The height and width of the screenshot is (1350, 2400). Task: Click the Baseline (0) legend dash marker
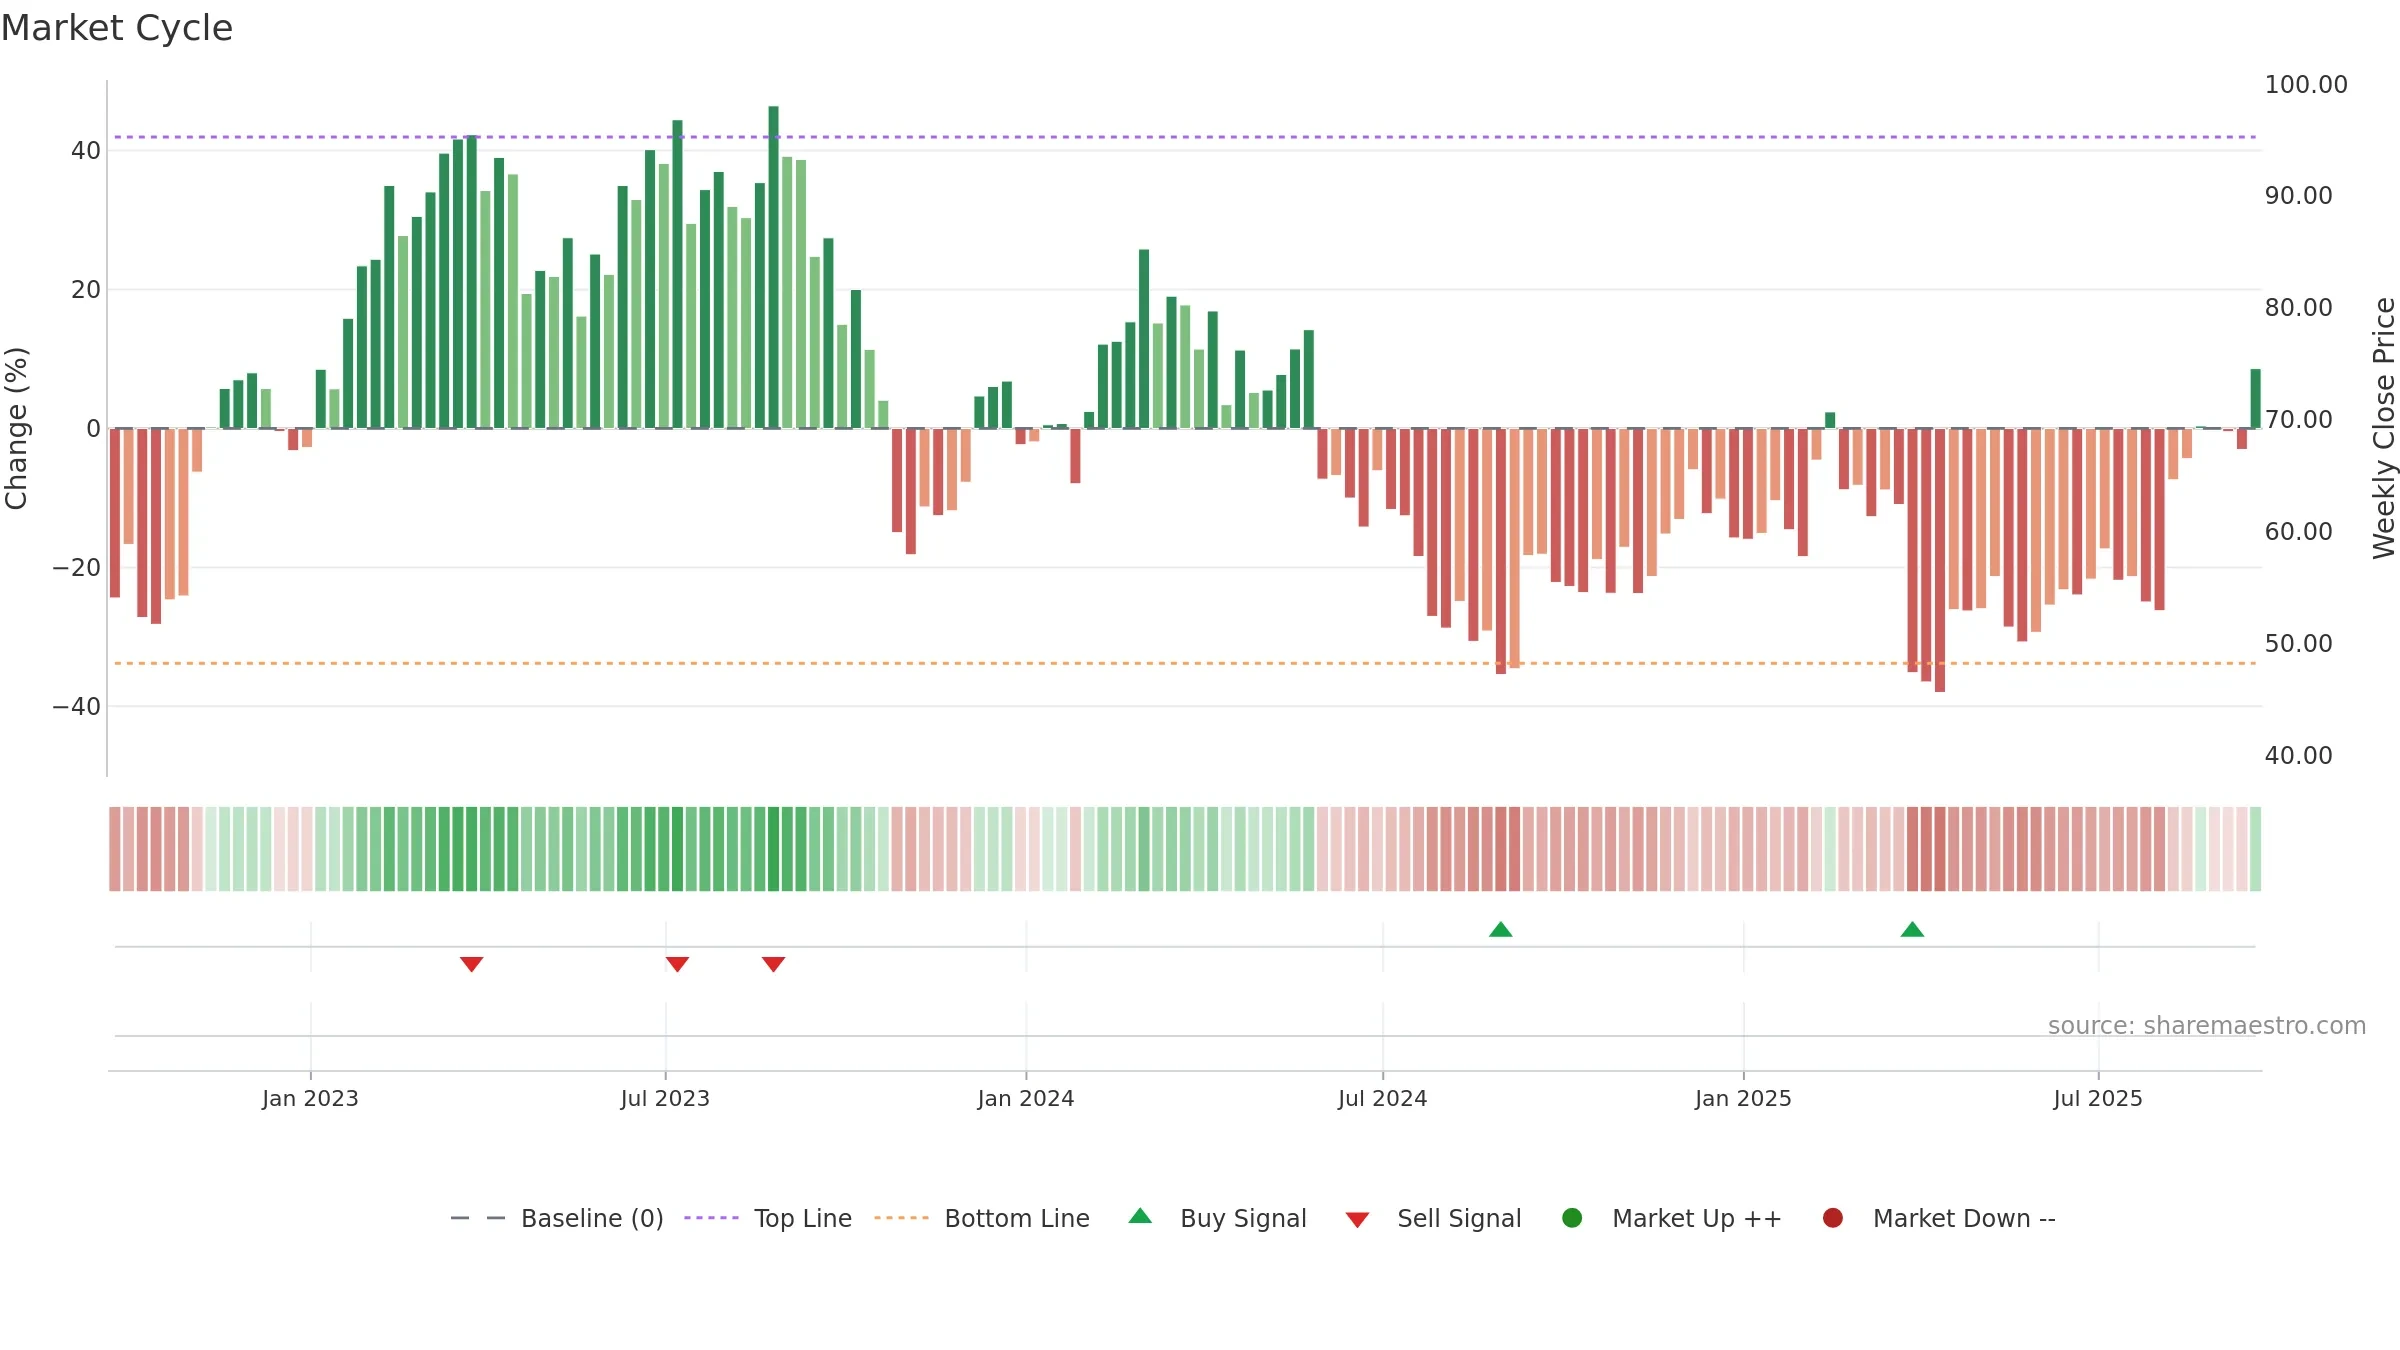click(478, 1218)
